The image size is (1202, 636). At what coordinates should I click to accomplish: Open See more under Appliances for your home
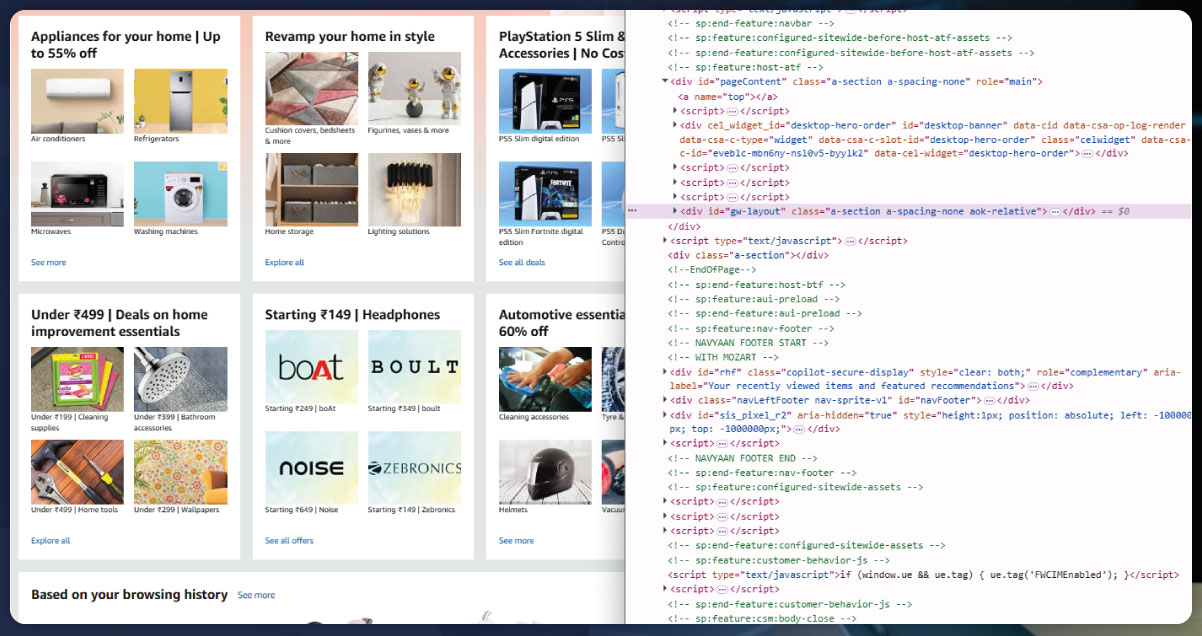(48, 262)
